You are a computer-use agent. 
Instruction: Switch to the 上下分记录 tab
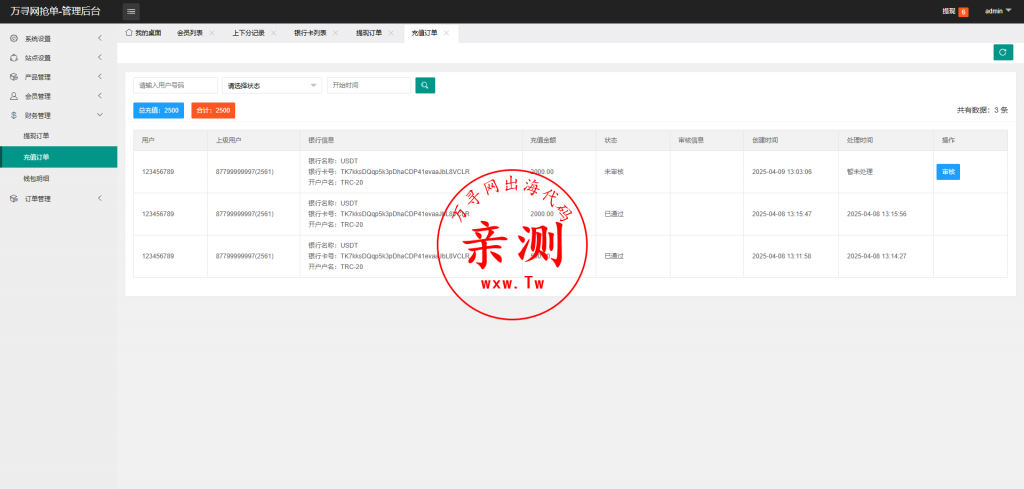point(248,33)
